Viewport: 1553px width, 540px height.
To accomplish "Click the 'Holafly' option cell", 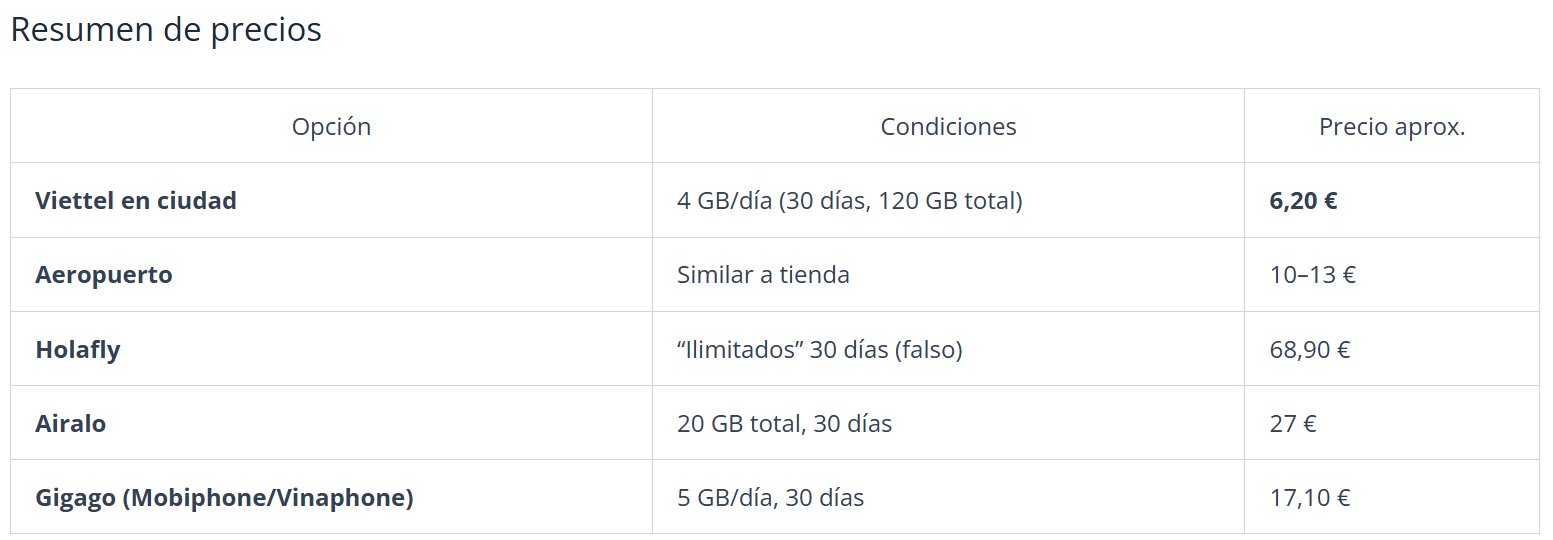I will 78,350.
